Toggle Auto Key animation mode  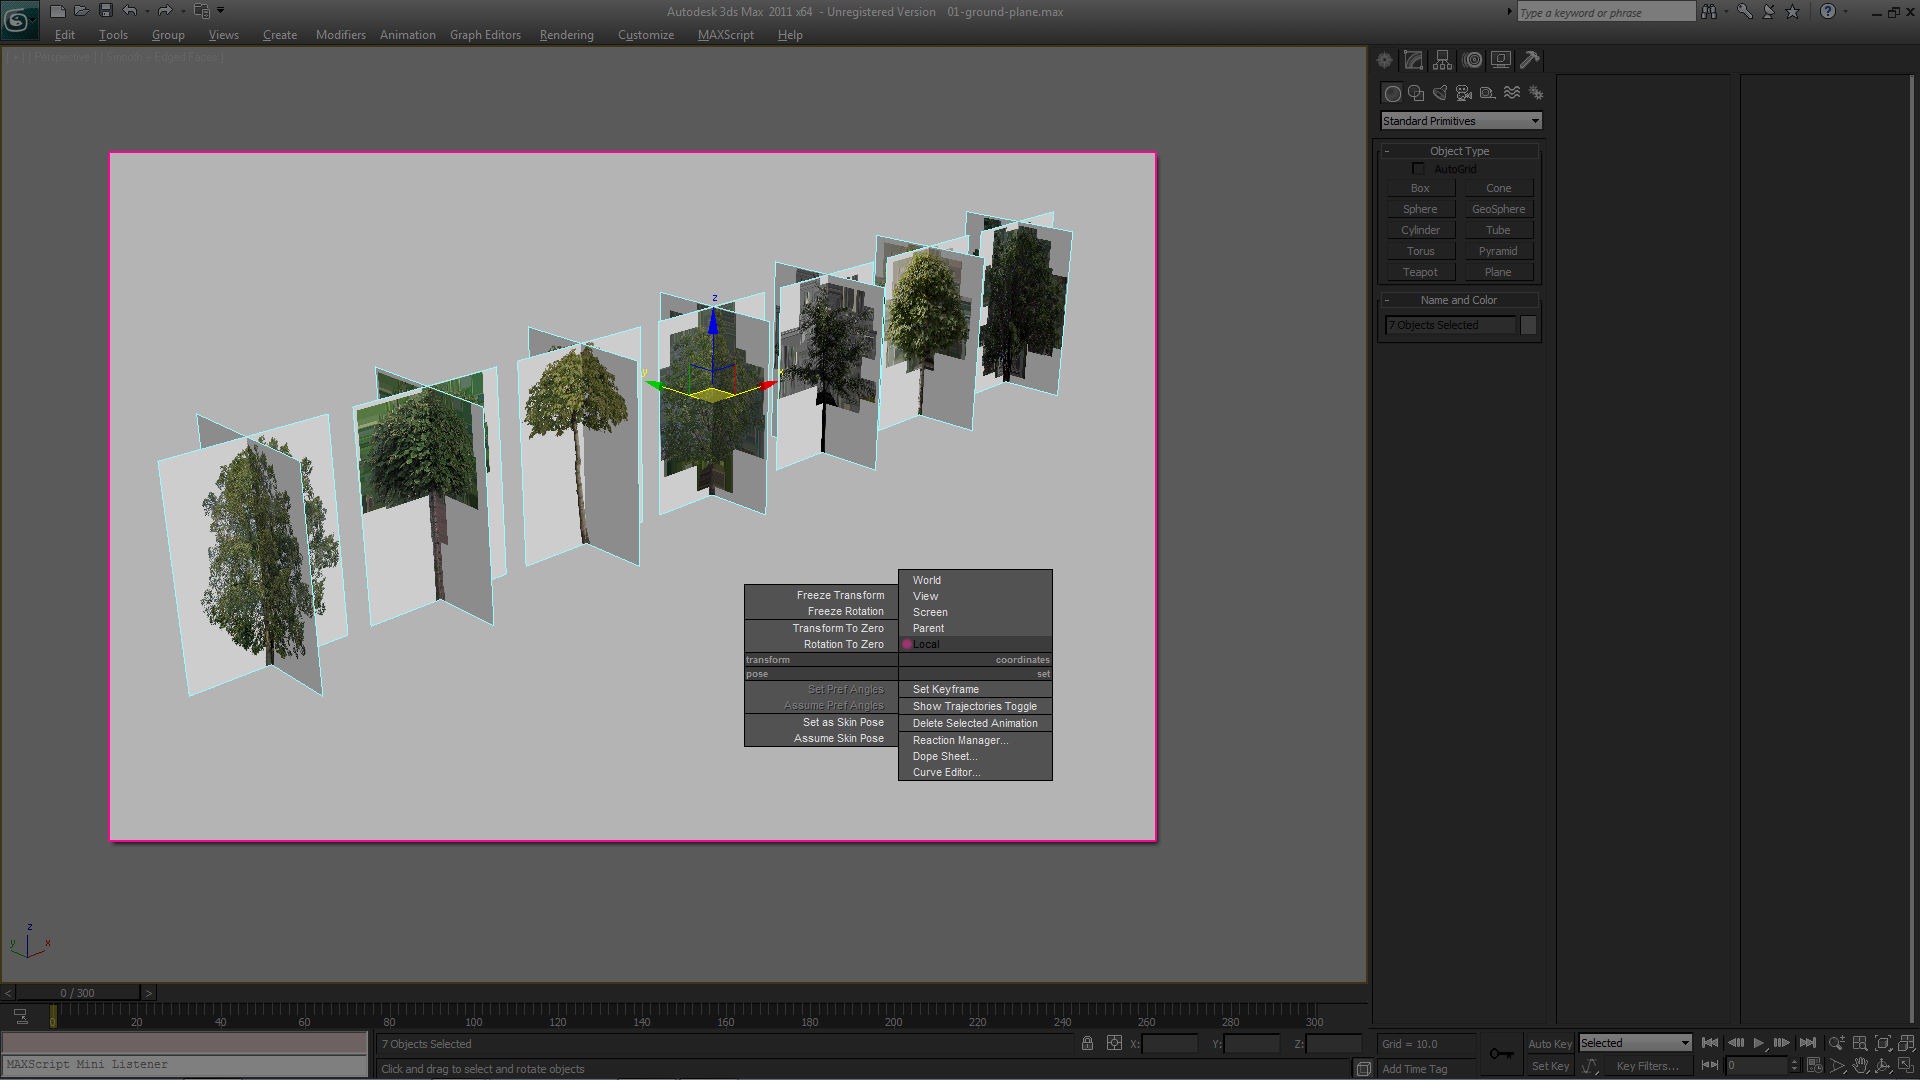tap(1550, 1042)
